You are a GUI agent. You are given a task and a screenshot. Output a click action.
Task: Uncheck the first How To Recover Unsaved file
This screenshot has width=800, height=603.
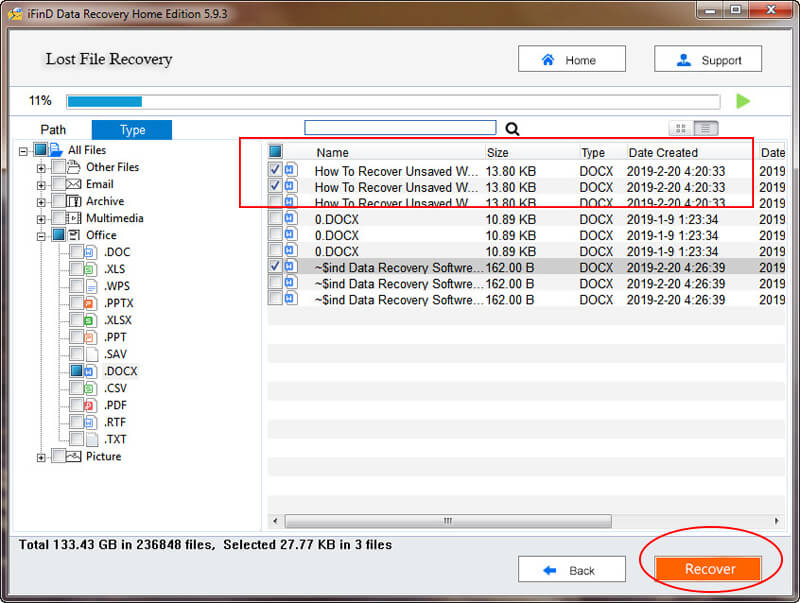click(275, 169)
